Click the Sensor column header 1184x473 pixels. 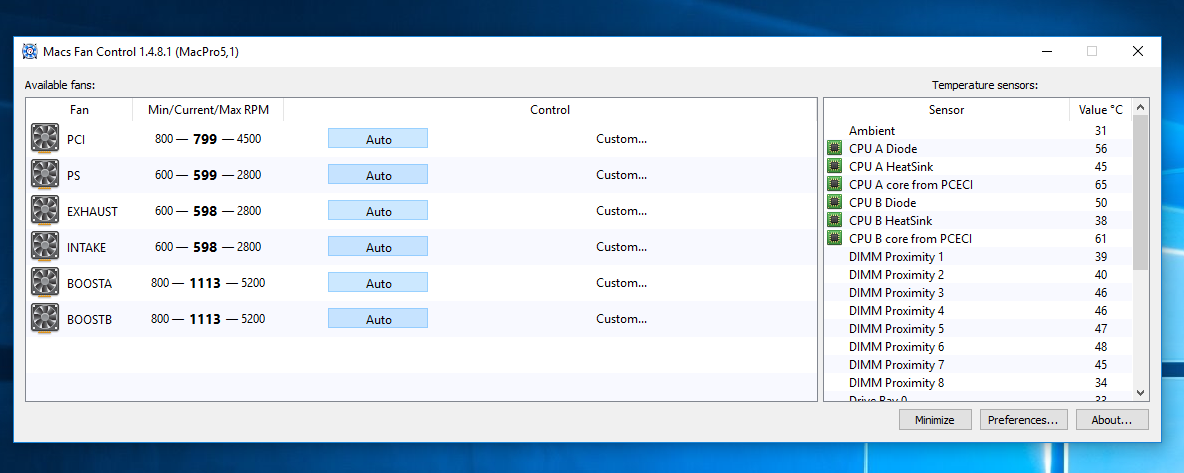coord(946,110)
